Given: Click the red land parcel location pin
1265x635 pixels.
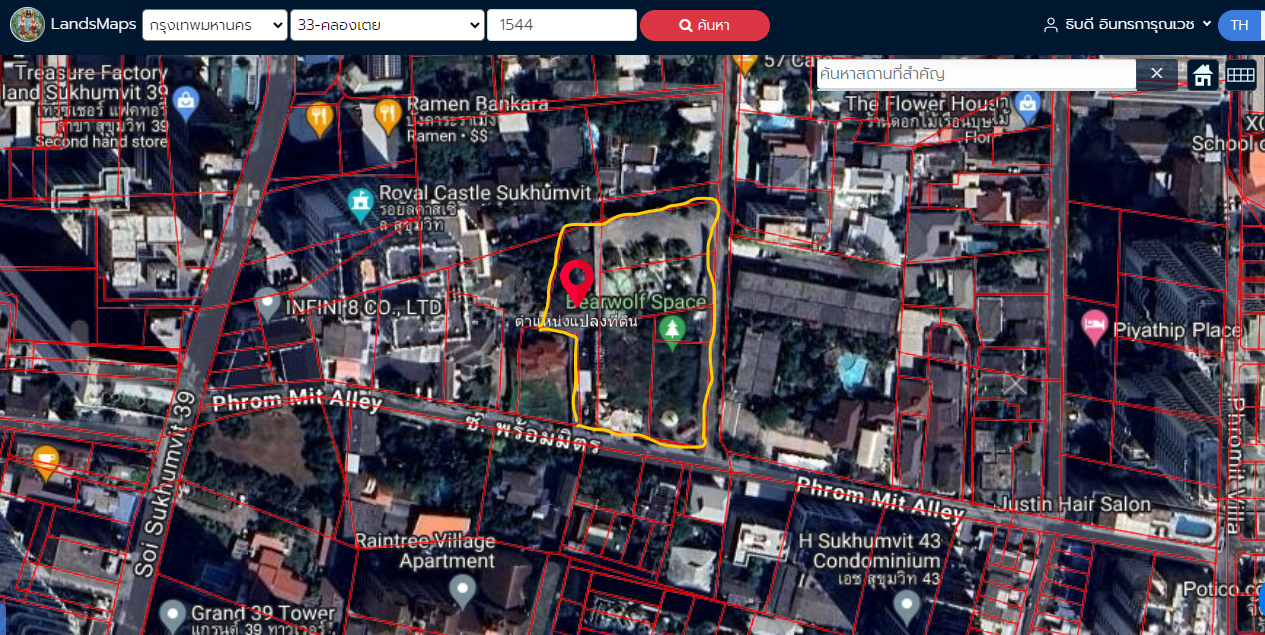Looking at the screenshot, I should (x=577, y=283).
